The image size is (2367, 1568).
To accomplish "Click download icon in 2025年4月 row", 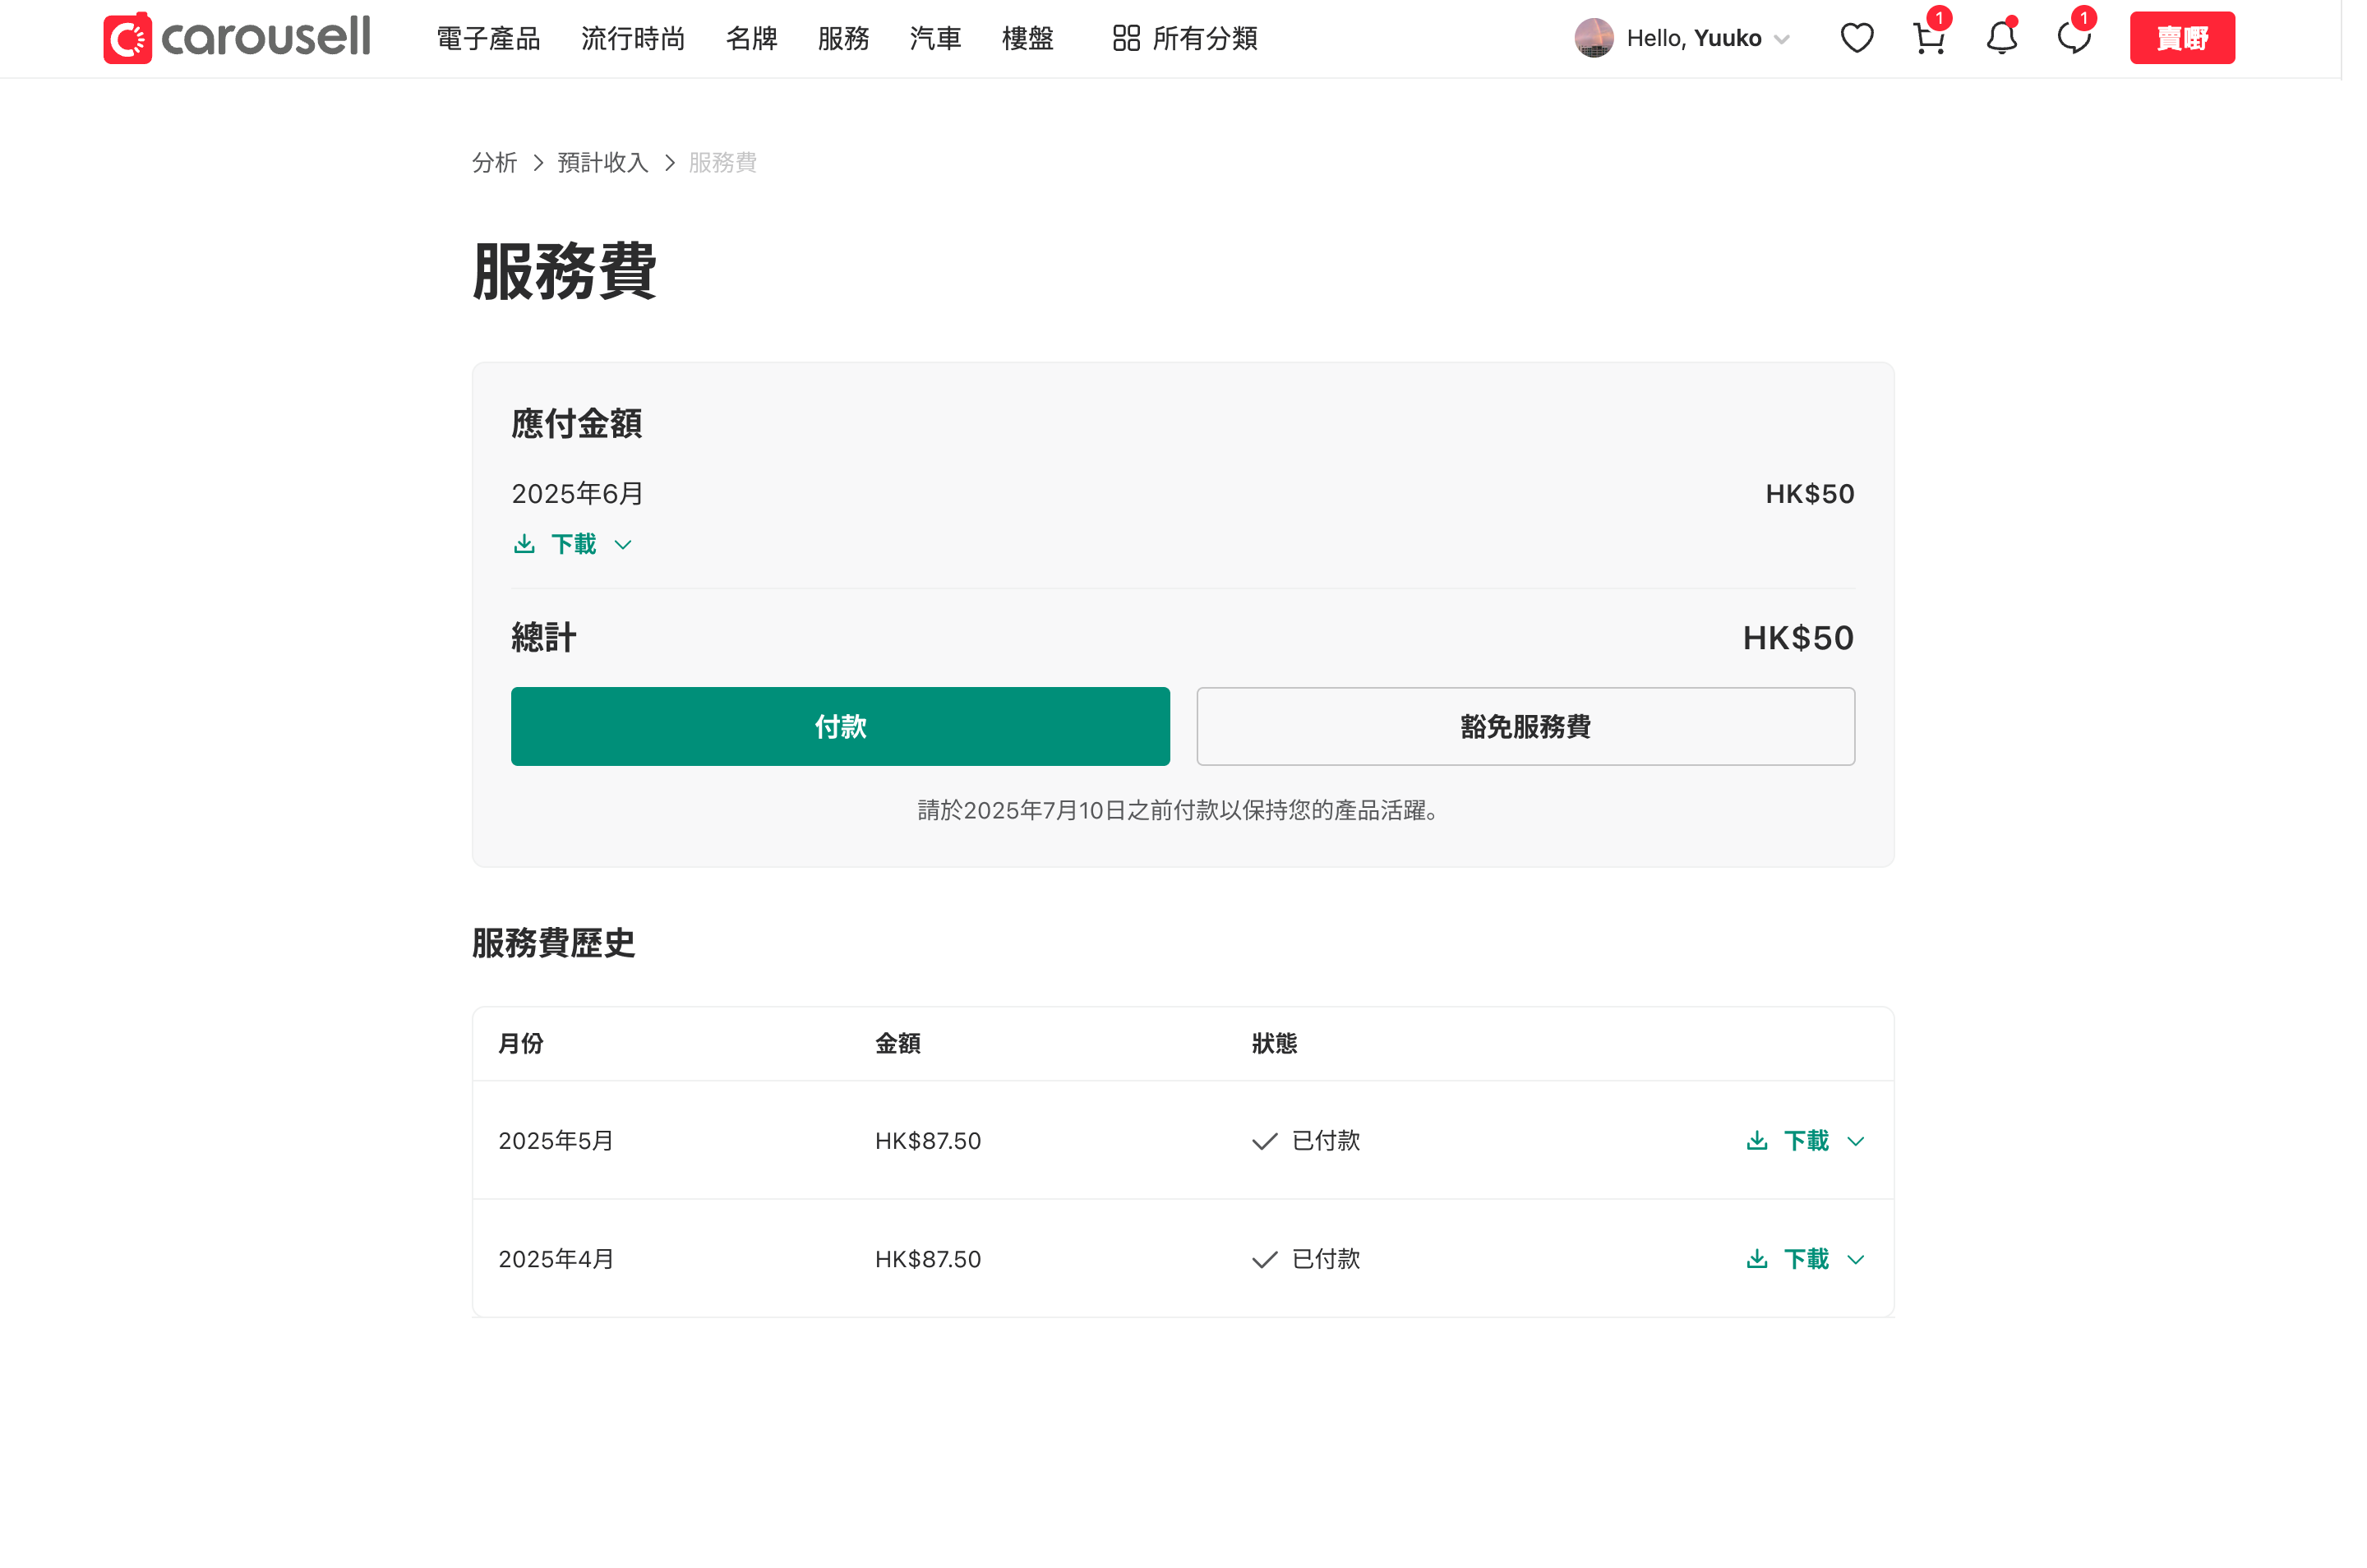I will click(1756, 1258).
